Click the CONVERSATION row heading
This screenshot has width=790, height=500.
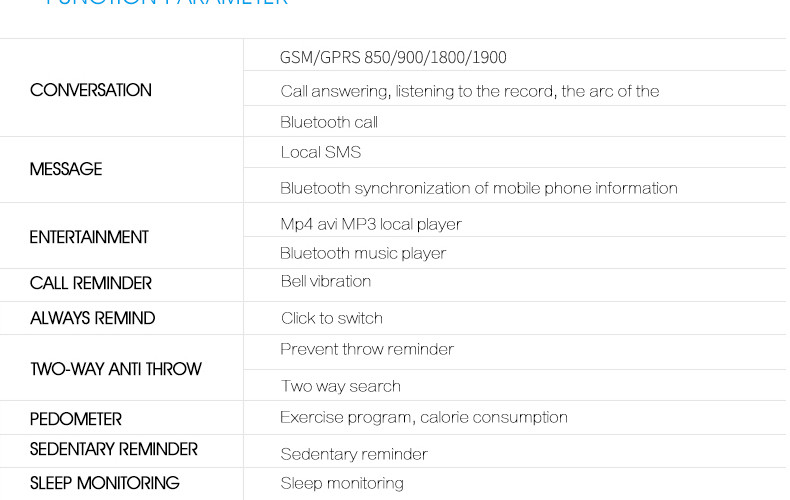click(91, 90)
